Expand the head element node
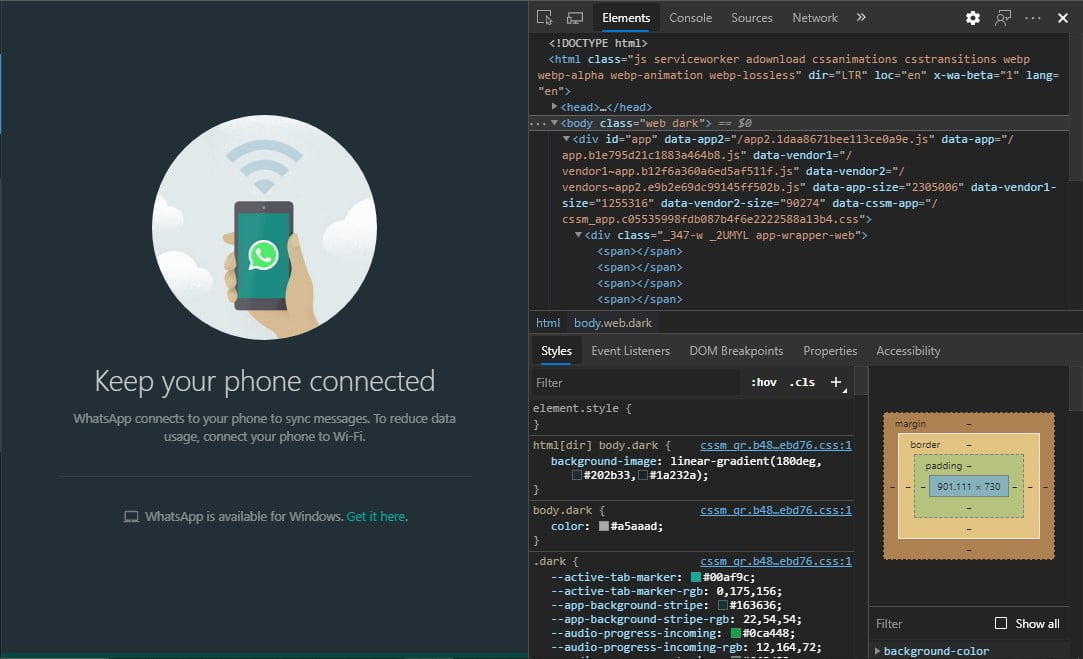Screen dimensions: 1083x659 coord(554,107)
